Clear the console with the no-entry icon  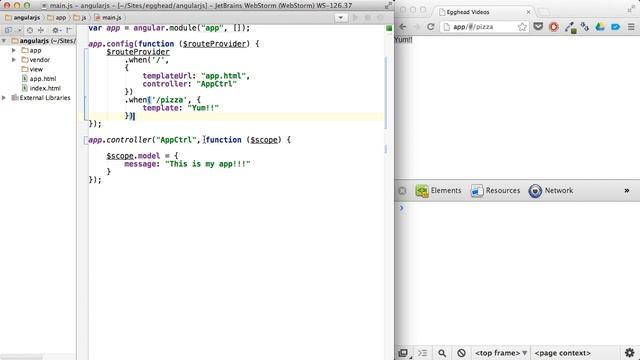click(461, 353)
